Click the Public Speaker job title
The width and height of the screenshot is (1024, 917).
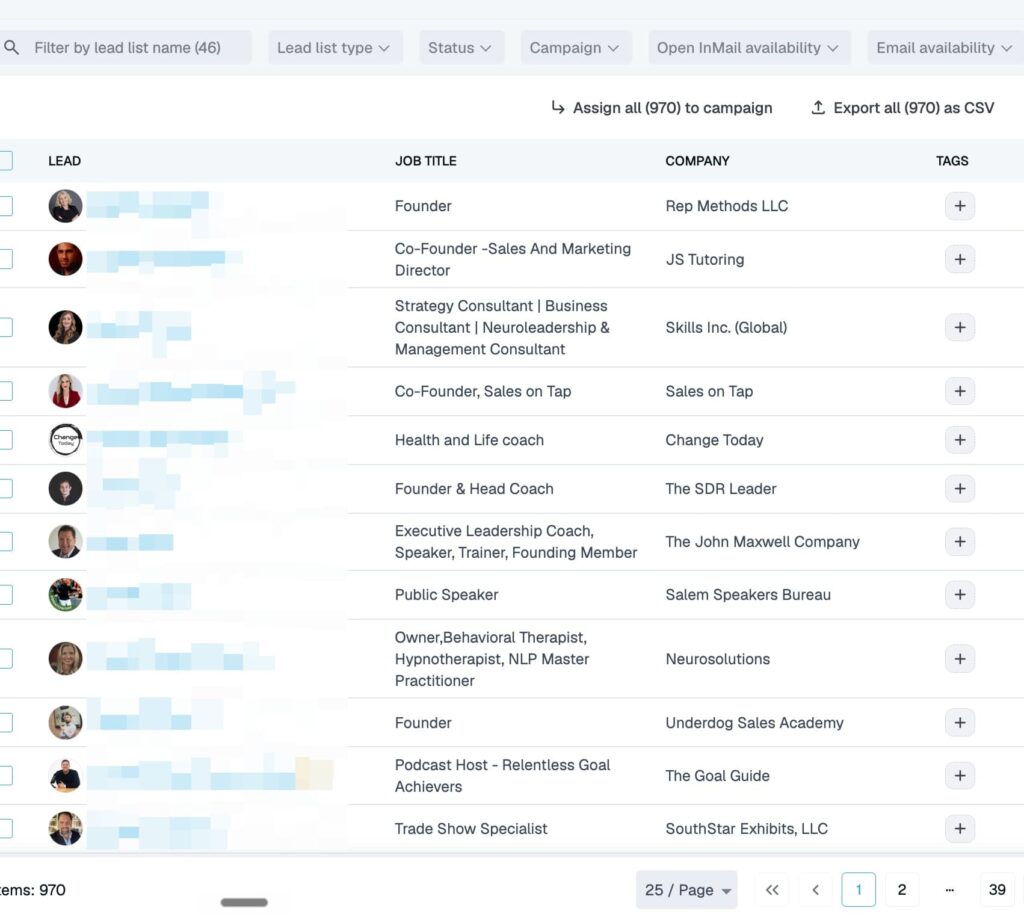446,594
